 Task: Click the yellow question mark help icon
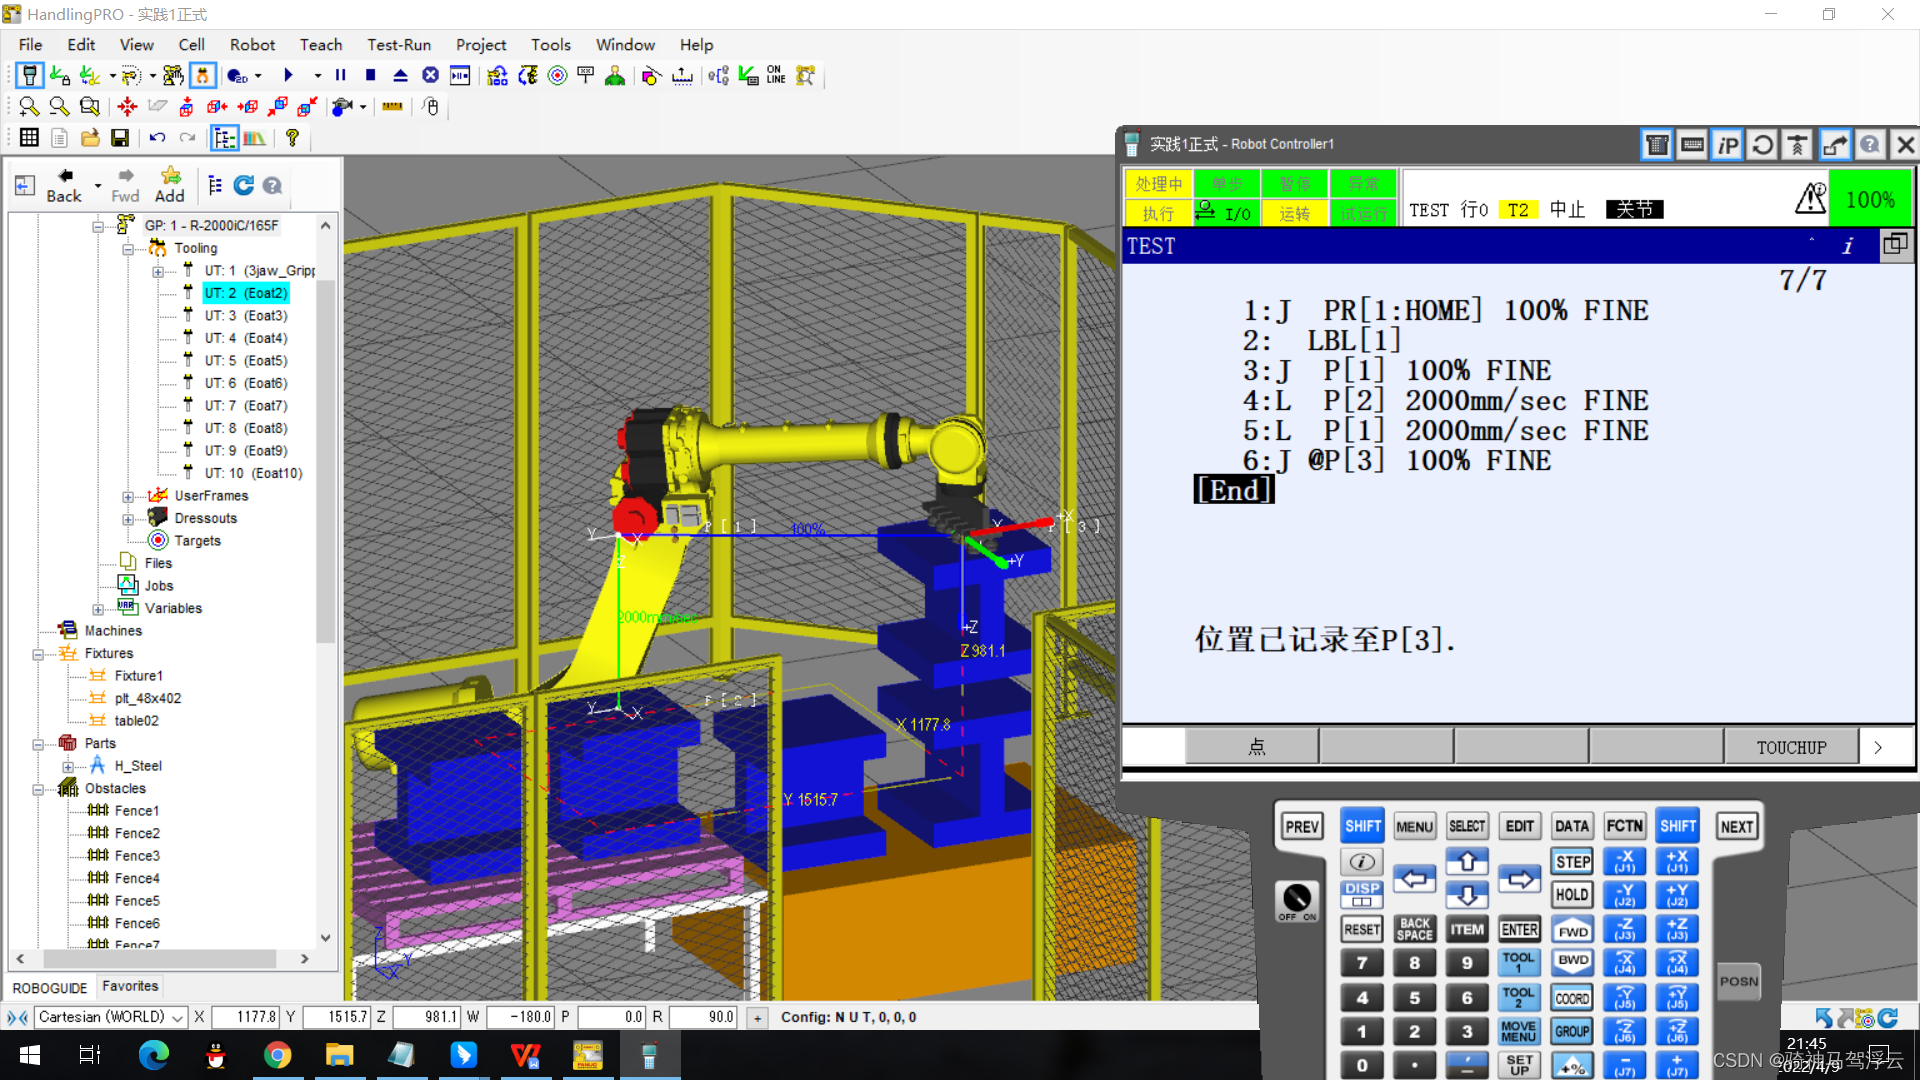point(292,138)
